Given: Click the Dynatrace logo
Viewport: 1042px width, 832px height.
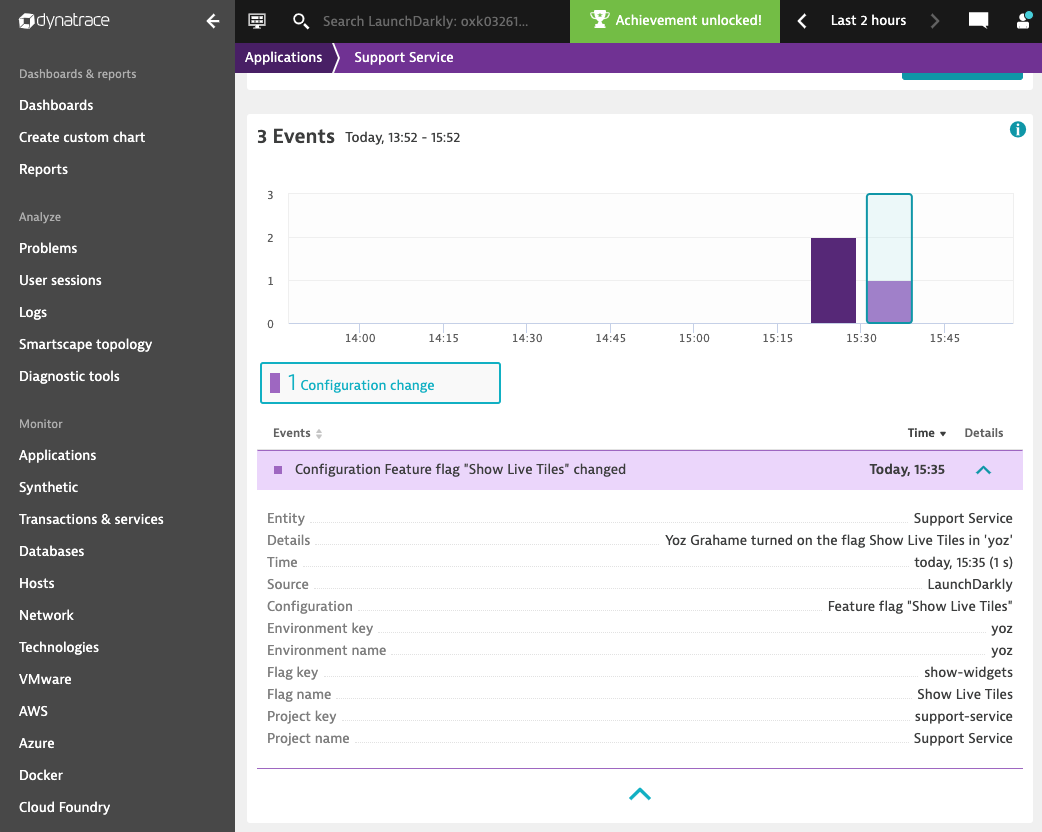Looking at the screenshot, I should coord(64,20).
